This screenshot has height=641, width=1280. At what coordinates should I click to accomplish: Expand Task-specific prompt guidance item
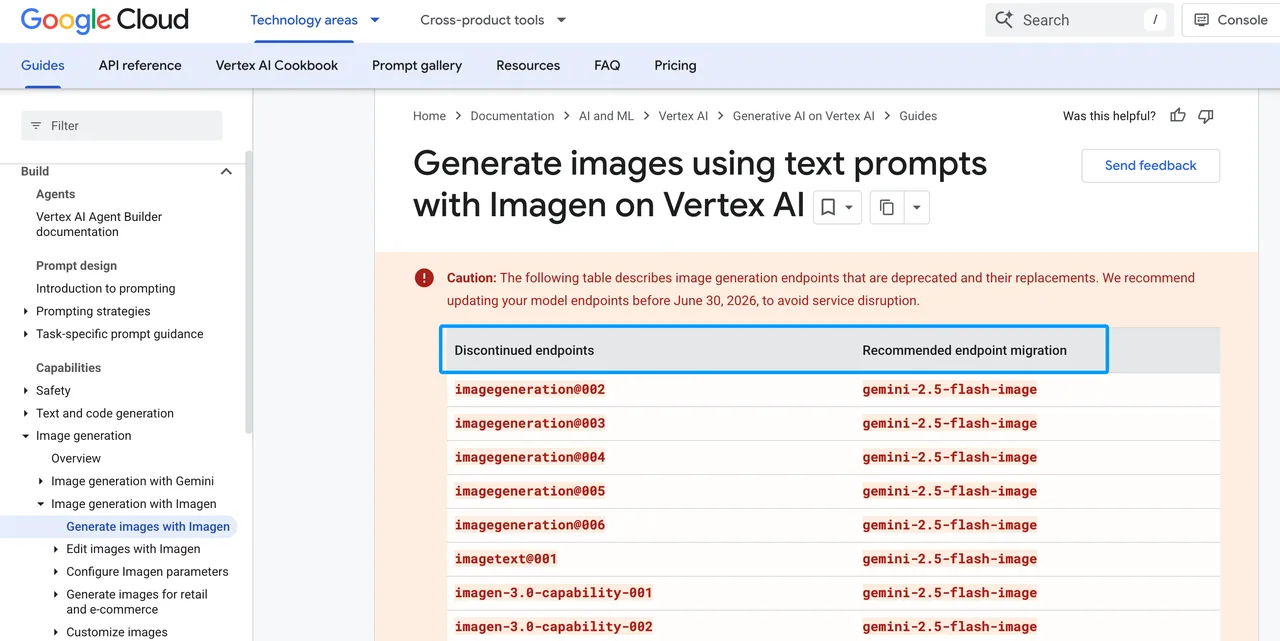pyautogui.click(x=26, y=334)
